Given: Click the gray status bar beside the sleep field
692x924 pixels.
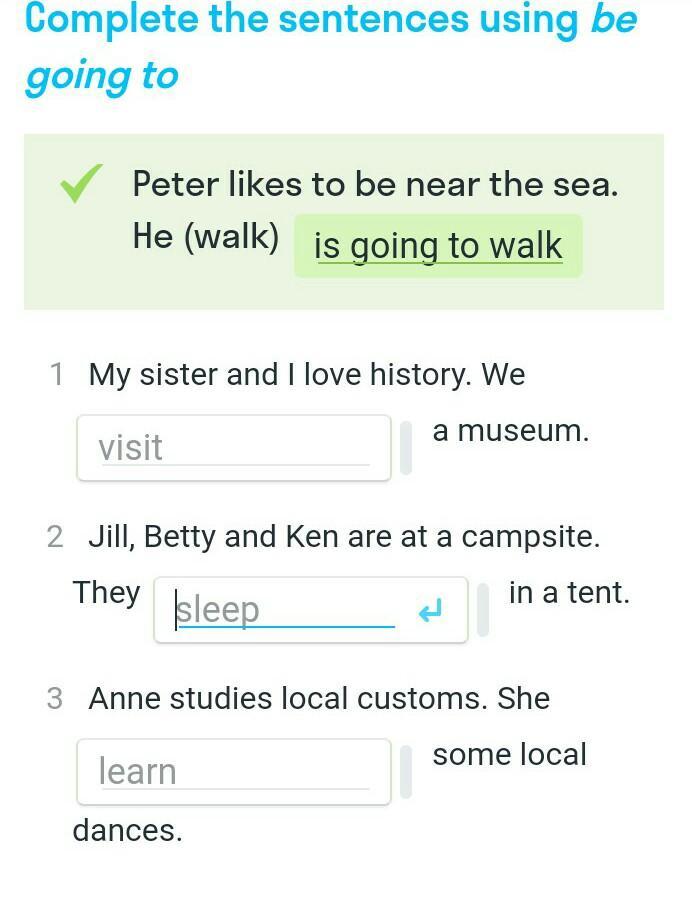Looking at the screenshot, I should click(x=483, y=609).
